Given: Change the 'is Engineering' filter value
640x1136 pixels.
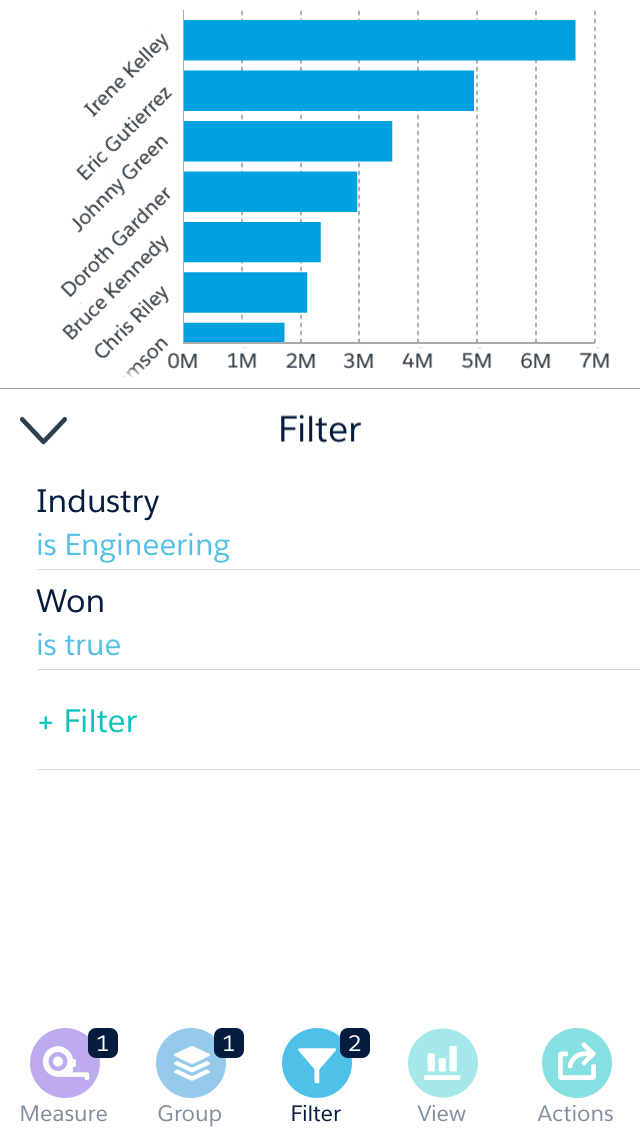Looking at the screenshot, I should pos(133,546).
